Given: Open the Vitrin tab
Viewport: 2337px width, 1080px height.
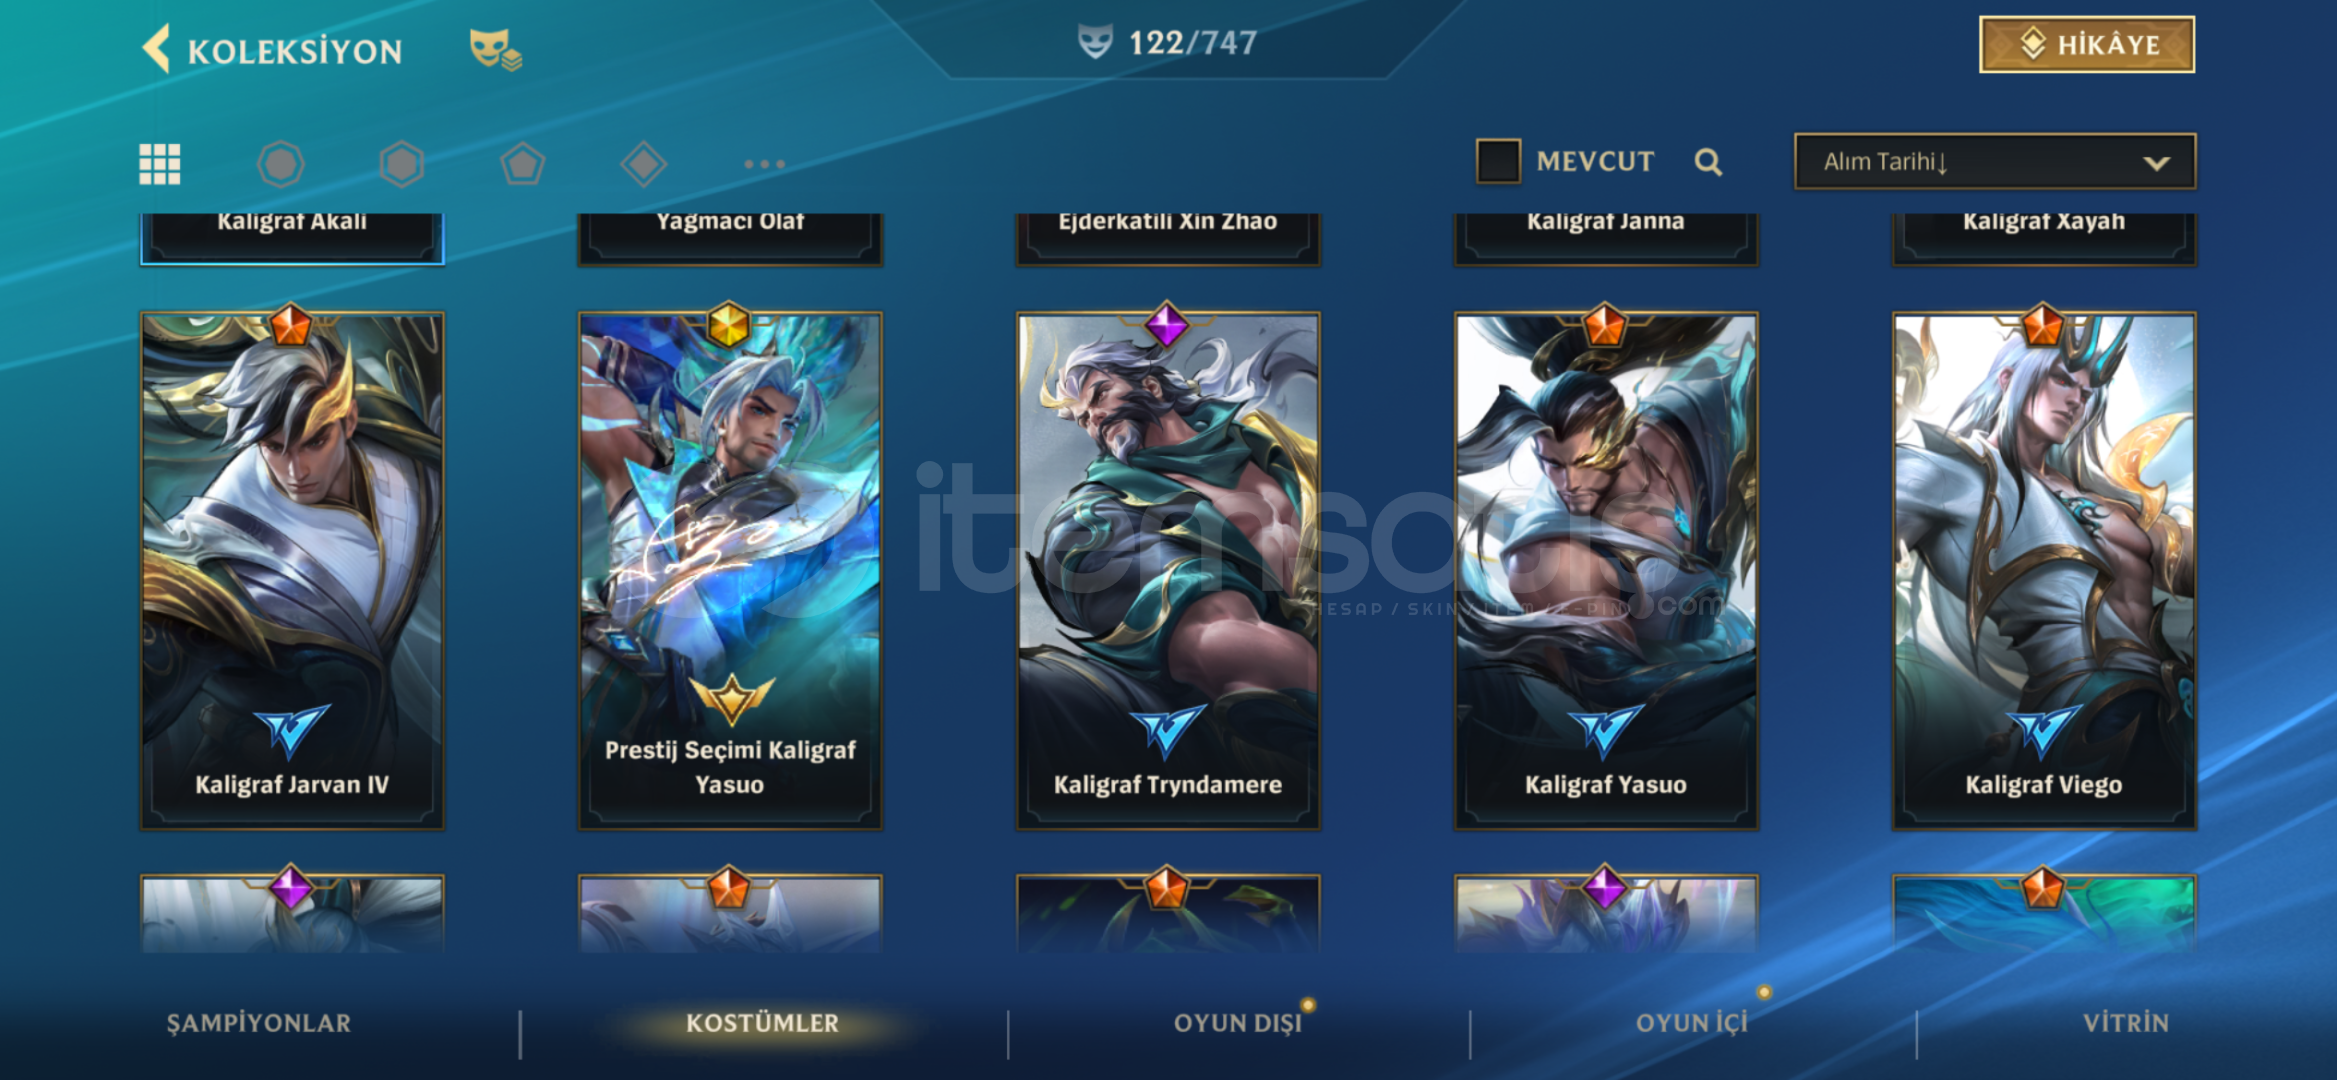Looking at the screenshot, I should (2126, 1023).
